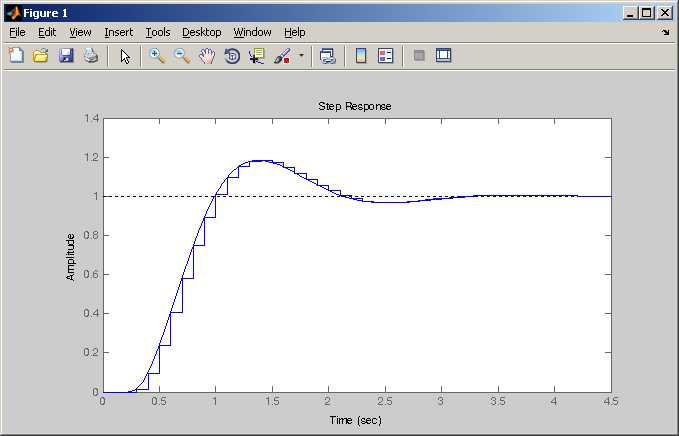Viewport: 679px width, 436px height.
Task: Open the Insert menu
Action: tap(118, 32)
